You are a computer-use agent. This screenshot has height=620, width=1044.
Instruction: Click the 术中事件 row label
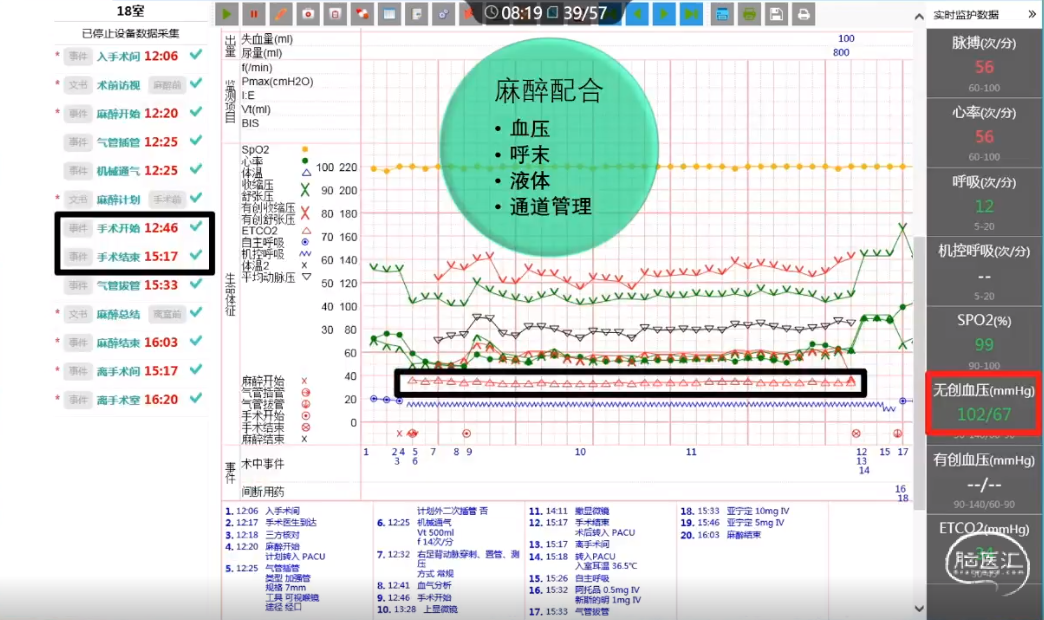point(263,464)
